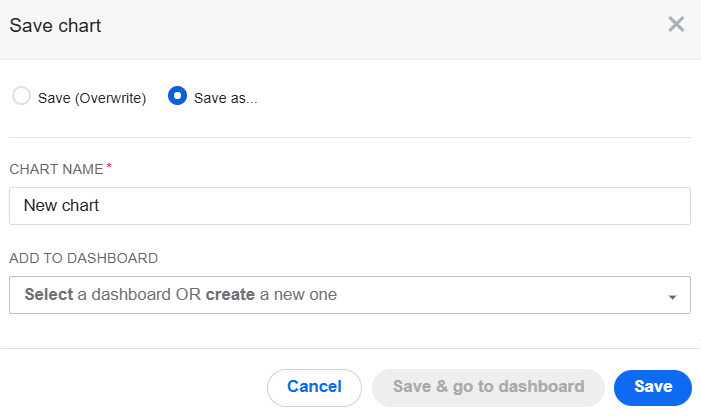Select the Save (Overwrite) radio button
Image resolution: width=701 pixels, height=416 pixels.
click(x=21, y=96)
